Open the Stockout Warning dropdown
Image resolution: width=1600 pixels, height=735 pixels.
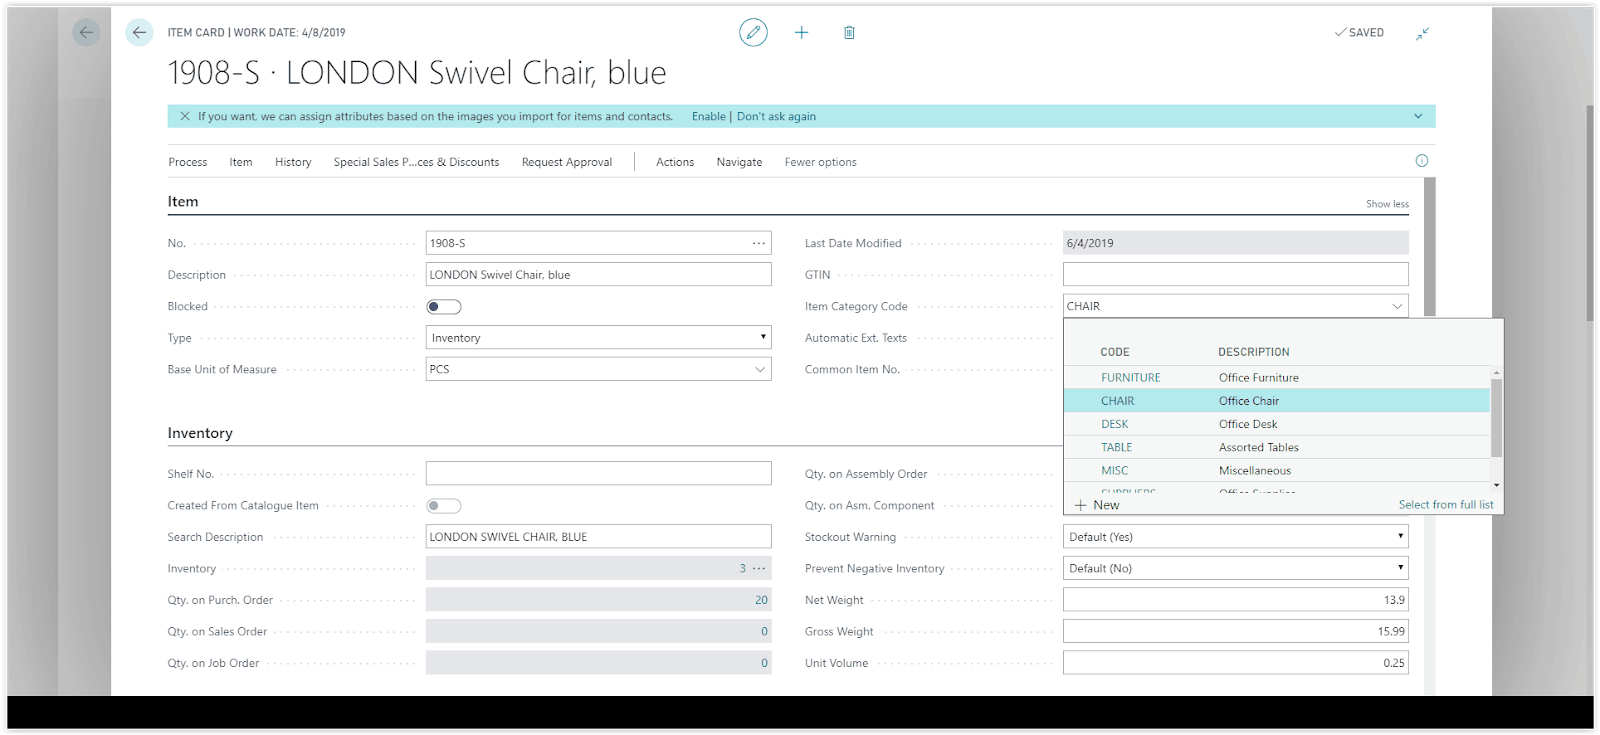pyautogui.click(x=1236, y=537)
